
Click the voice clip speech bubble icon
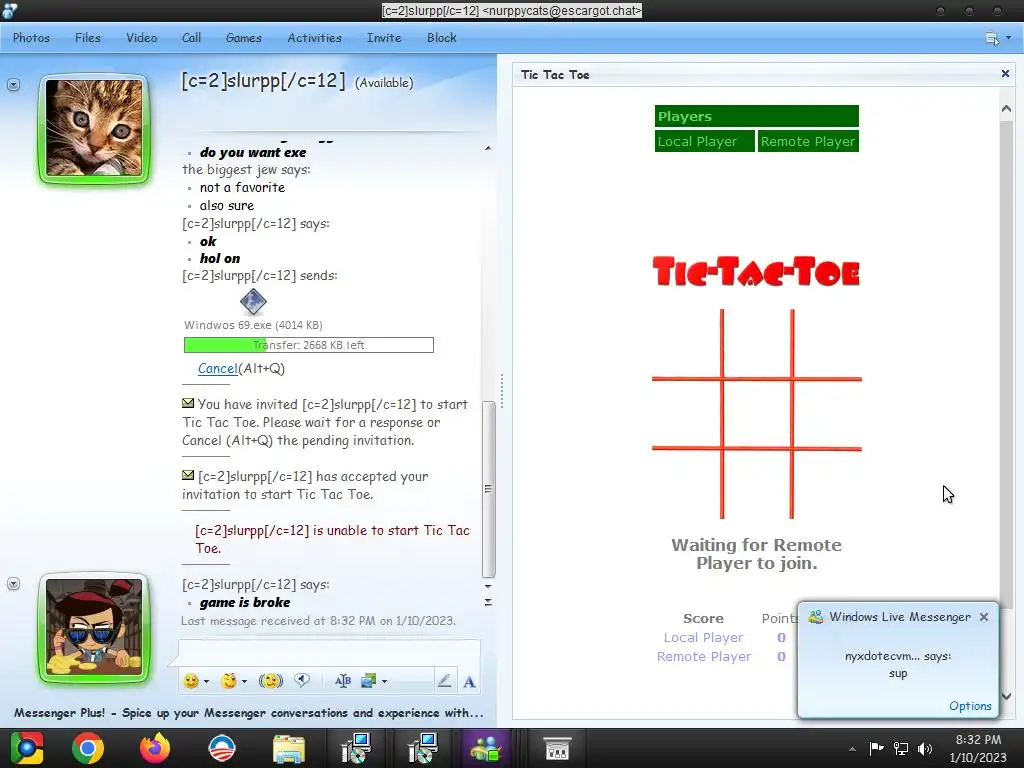click(302, 681)
